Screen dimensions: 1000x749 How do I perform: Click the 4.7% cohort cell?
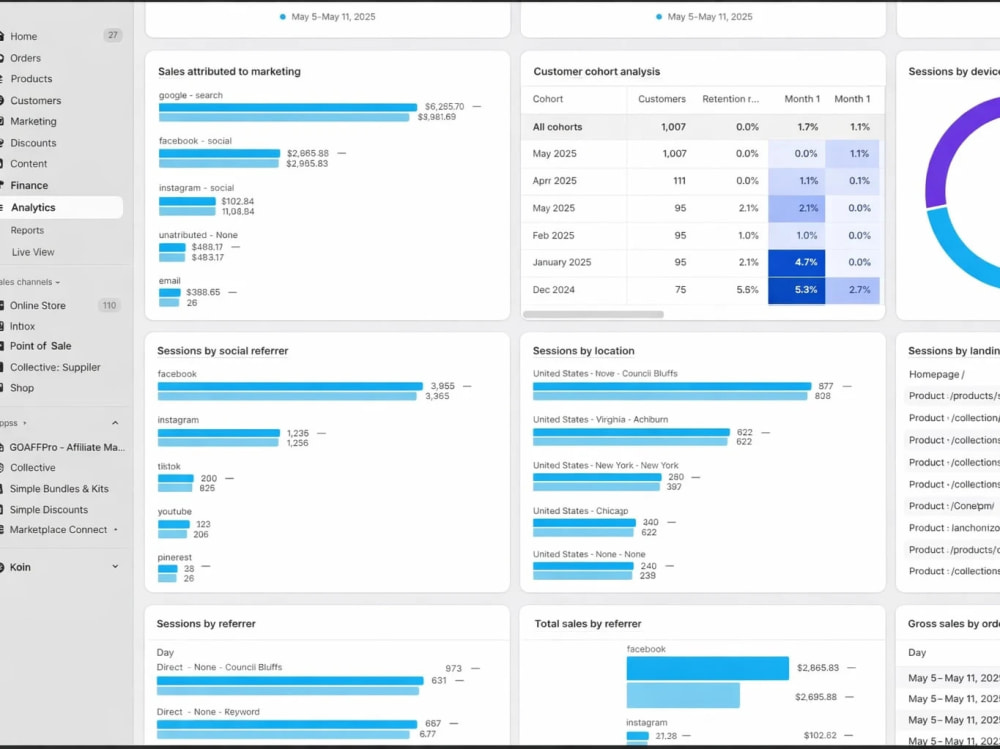pos(797,262)
